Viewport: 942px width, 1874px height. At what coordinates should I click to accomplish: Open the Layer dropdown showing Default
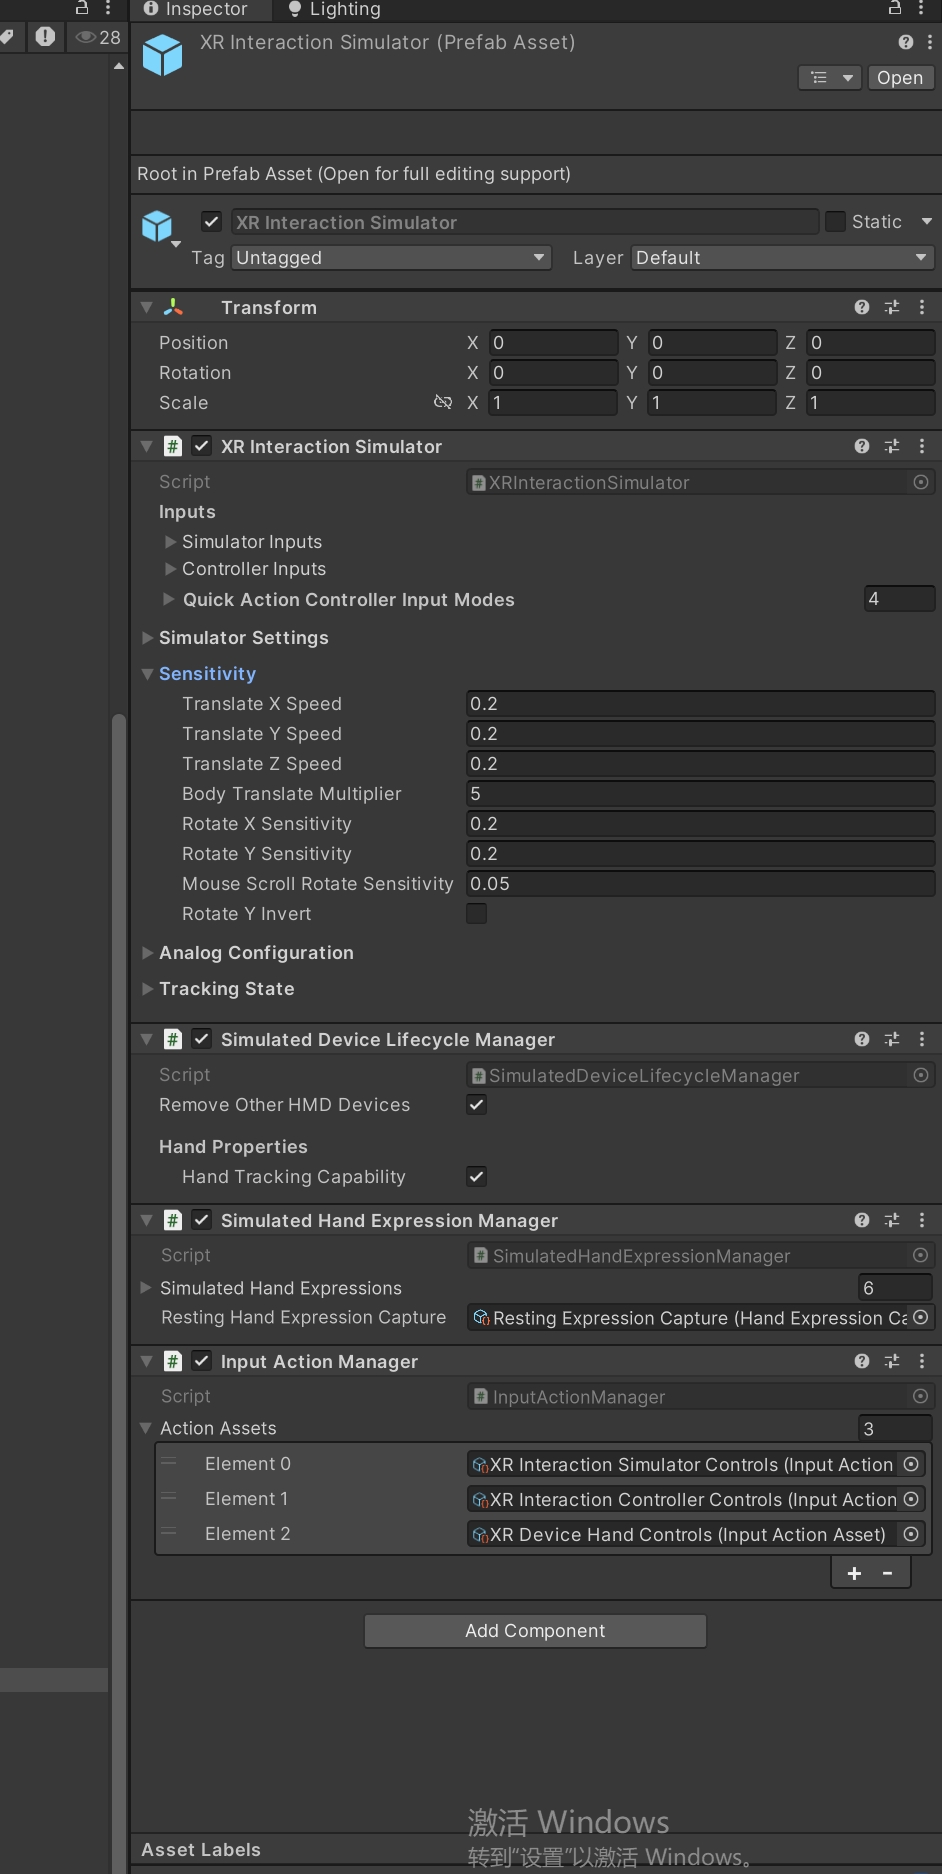click(782, 258)
